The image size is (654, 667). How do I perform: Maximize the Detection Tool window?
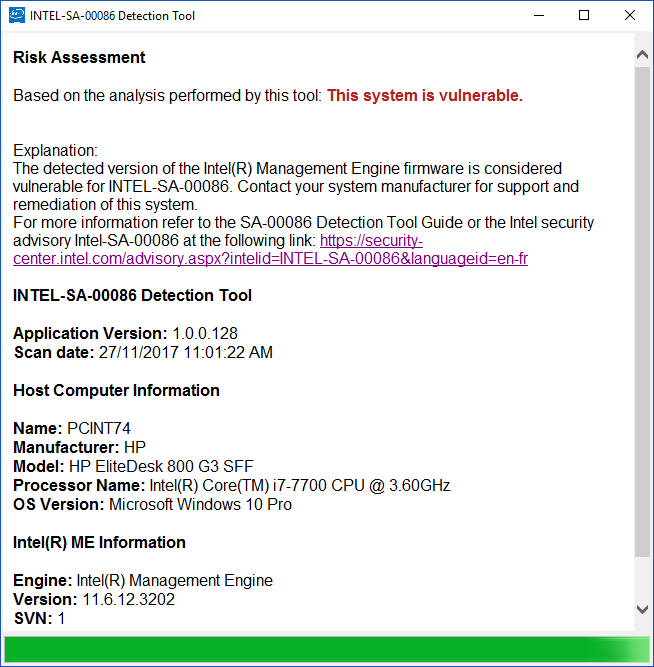pyautogui.click(x=584, y=16)
